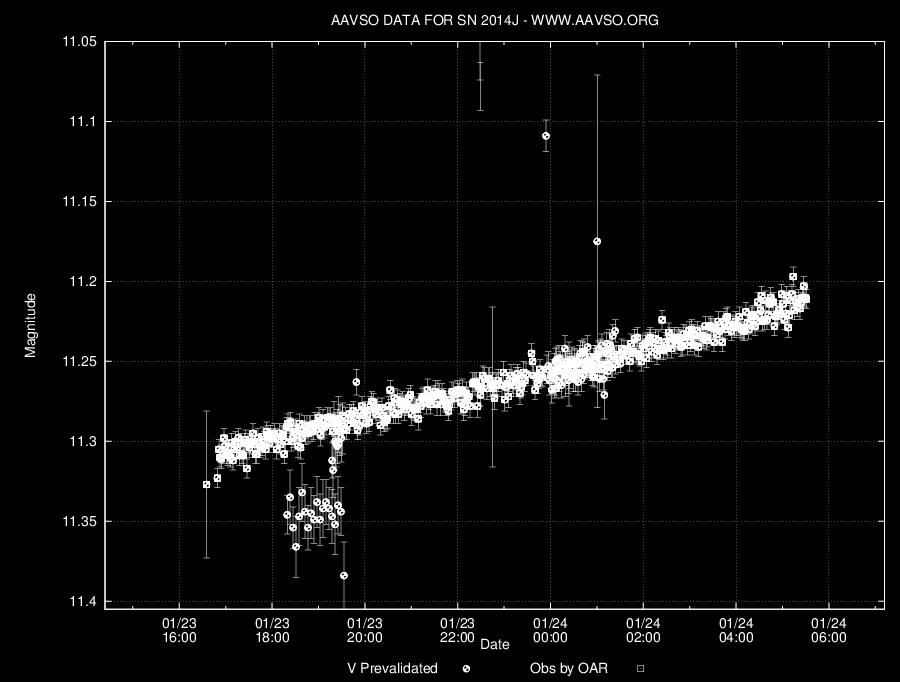Click the 11.2 magnitude tick label
This screenshot has height=682, width=900.
[83, 281]
